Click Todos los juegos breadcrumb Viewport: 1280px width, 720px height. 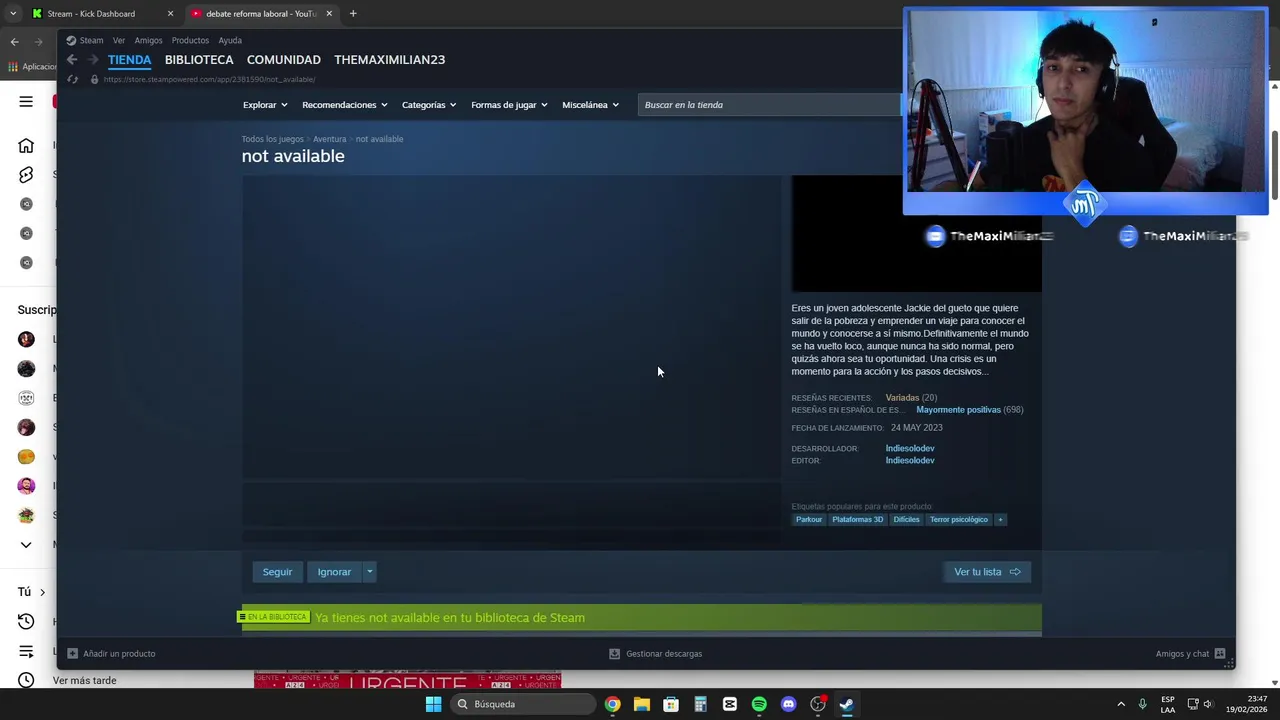(x=272, y=139)
